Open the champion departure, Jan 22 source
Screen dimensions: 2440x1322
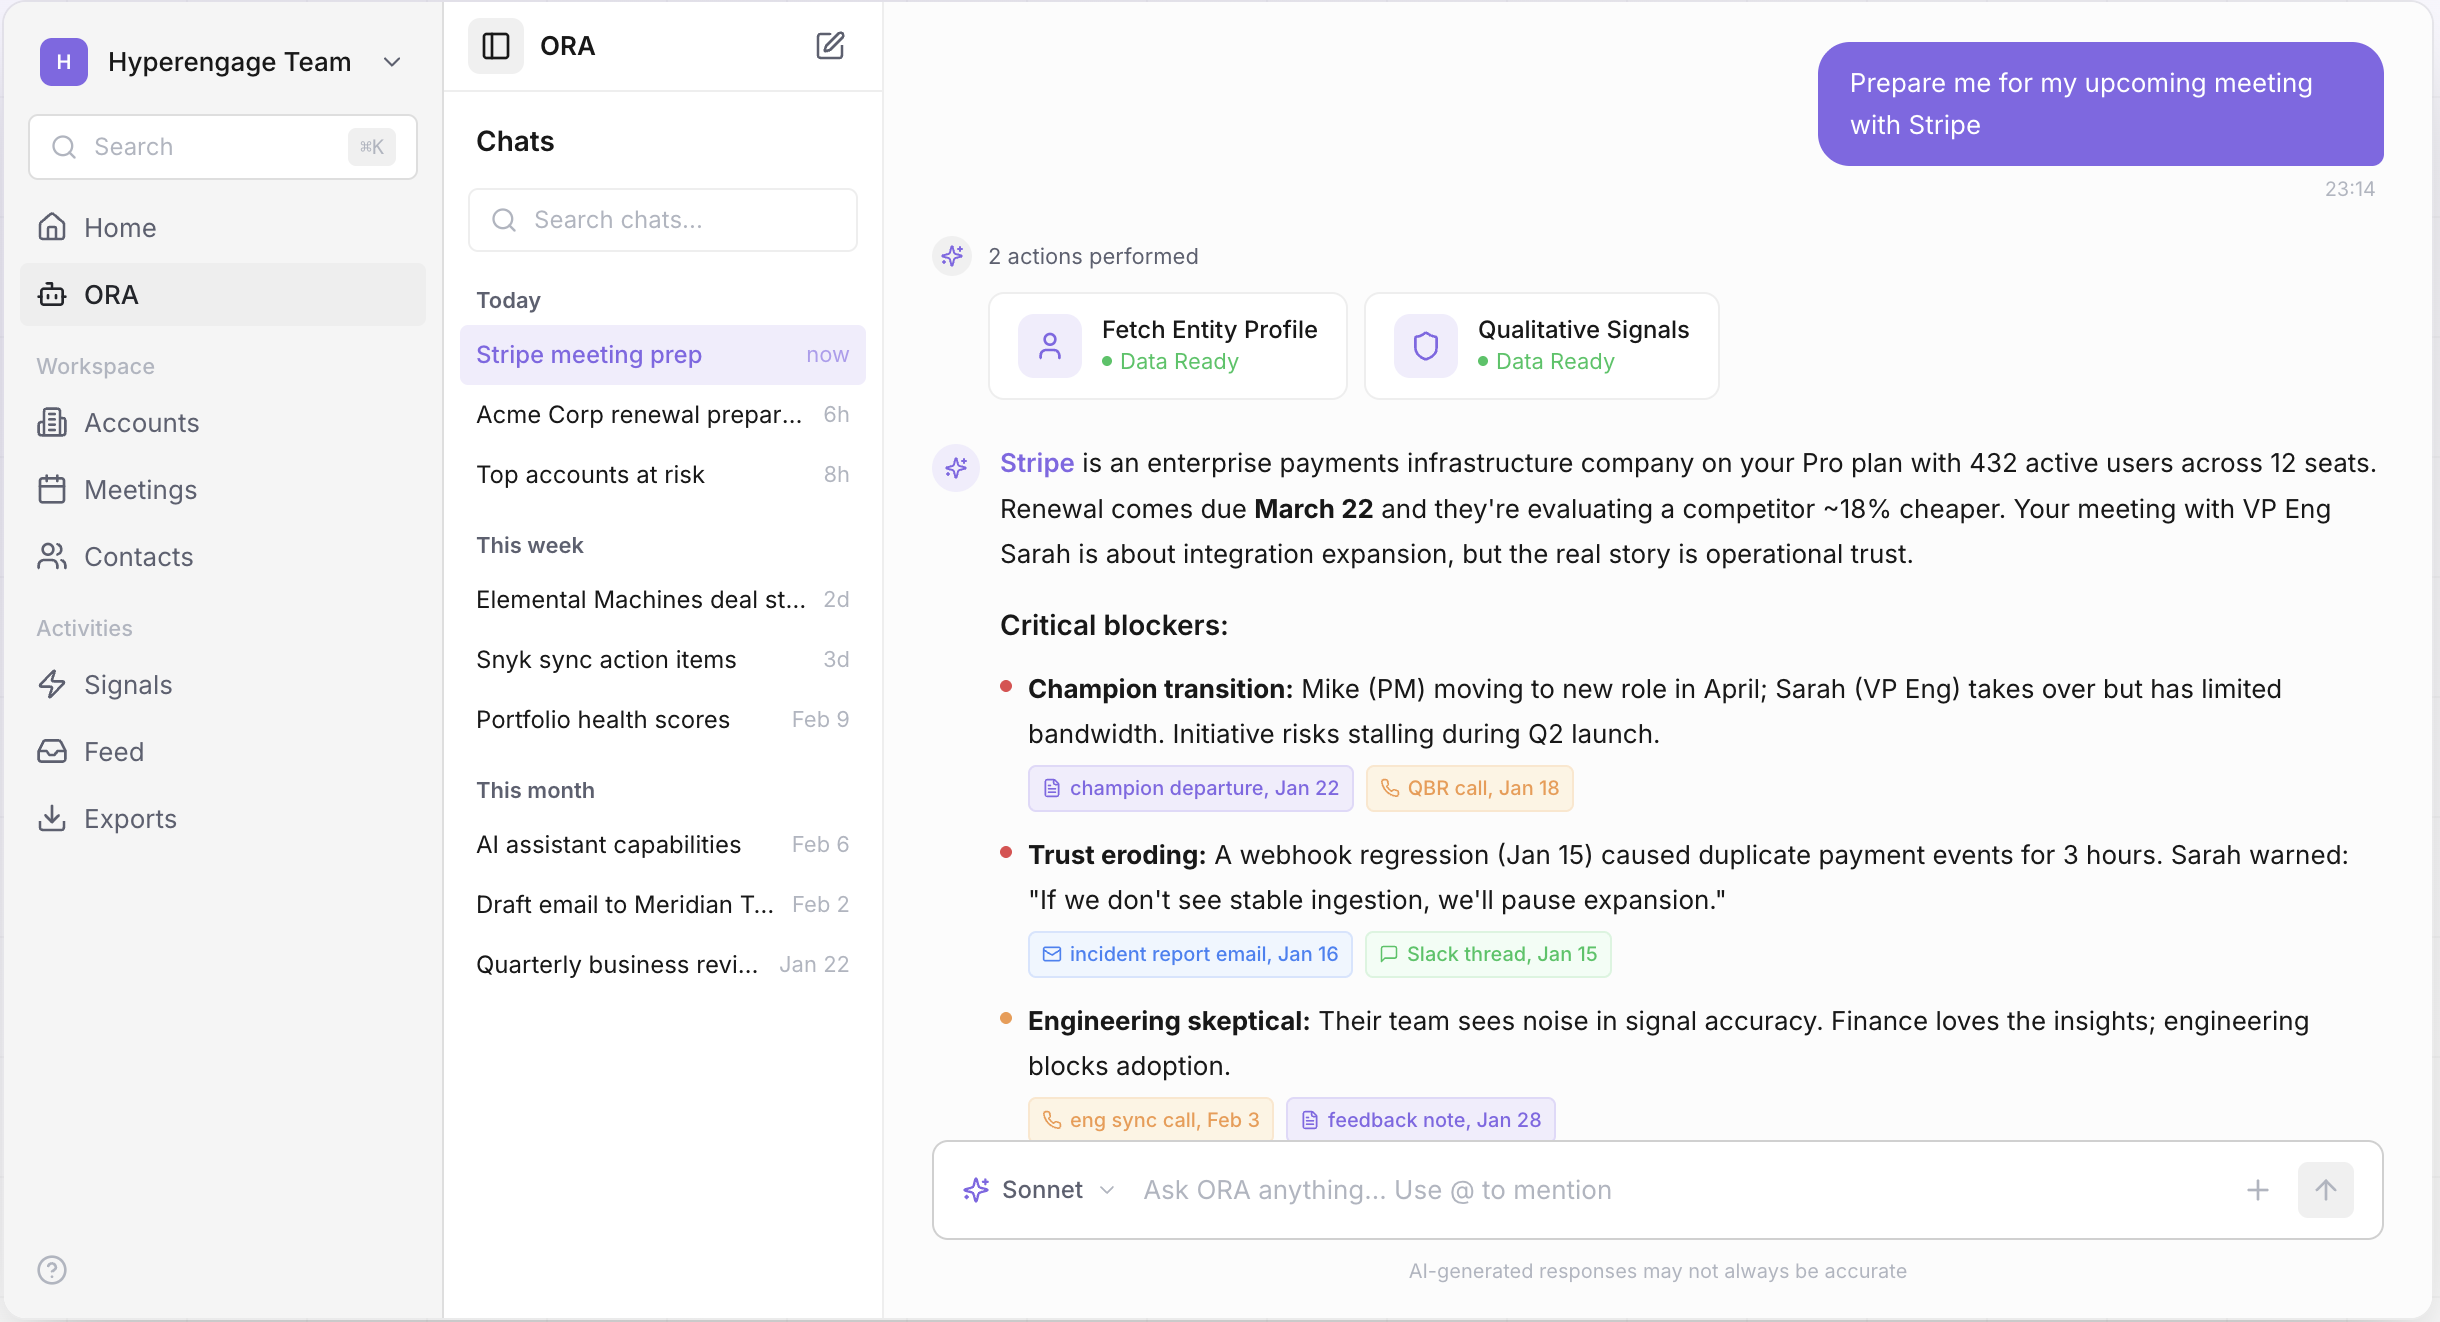point(1190,788)
